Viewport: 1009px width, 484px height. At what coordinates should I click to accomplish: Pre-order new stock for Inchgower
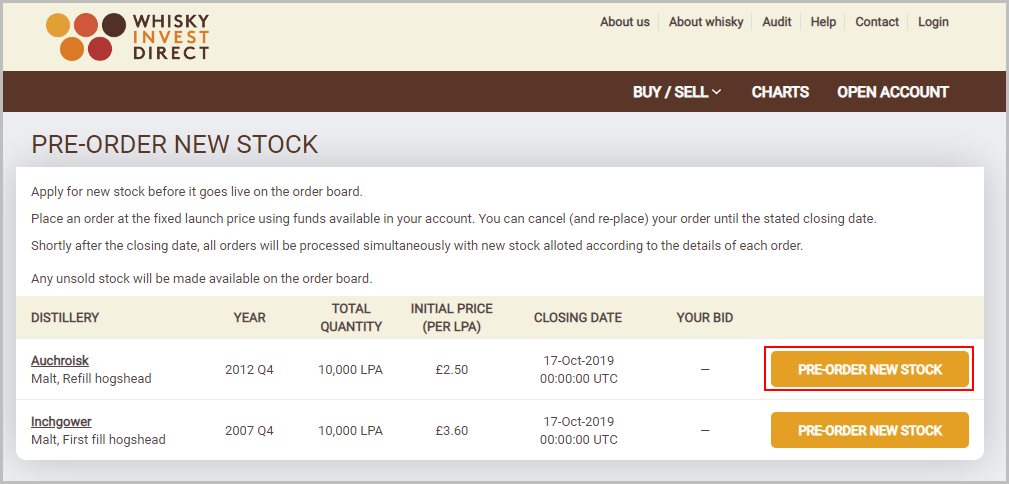coord(869,431)
